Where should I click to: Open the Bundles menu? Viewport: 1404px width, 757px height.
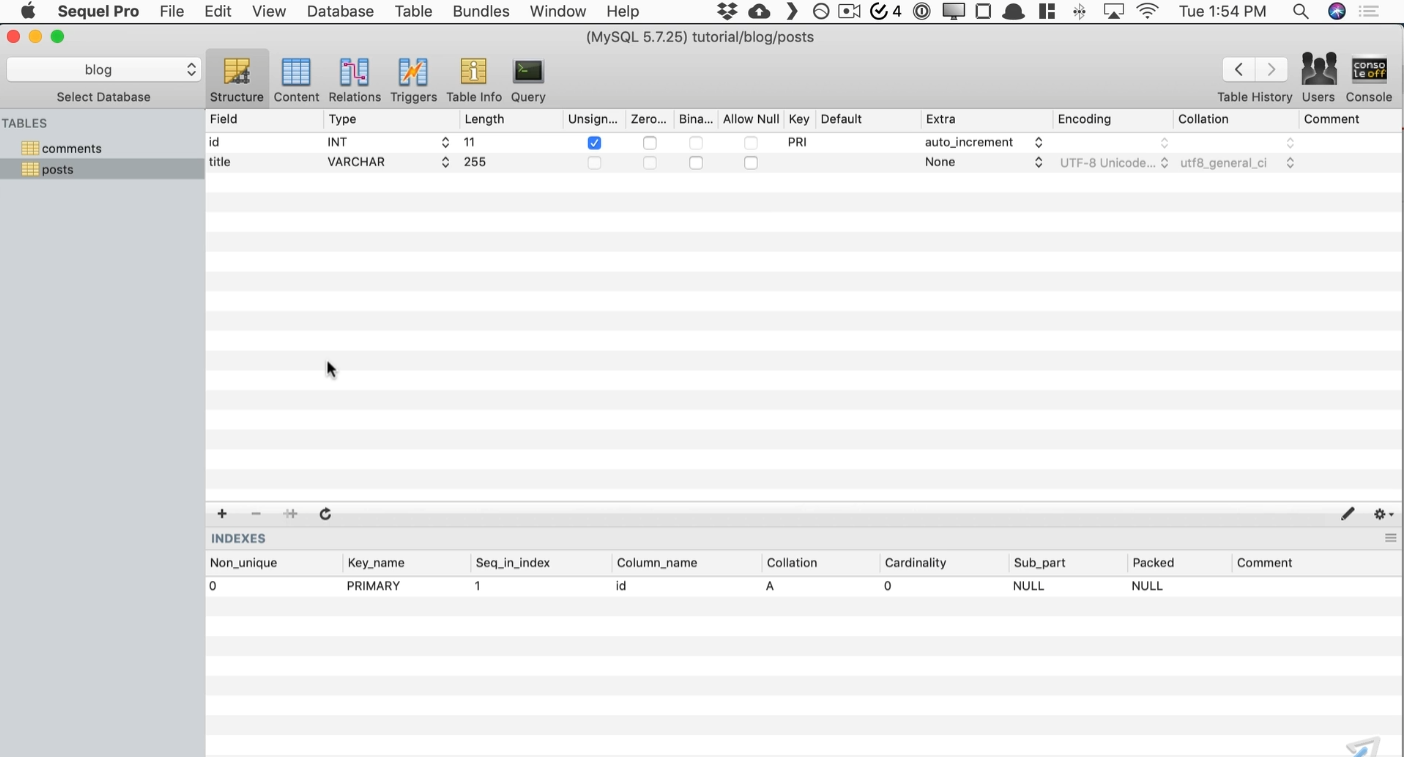[481, 11]
